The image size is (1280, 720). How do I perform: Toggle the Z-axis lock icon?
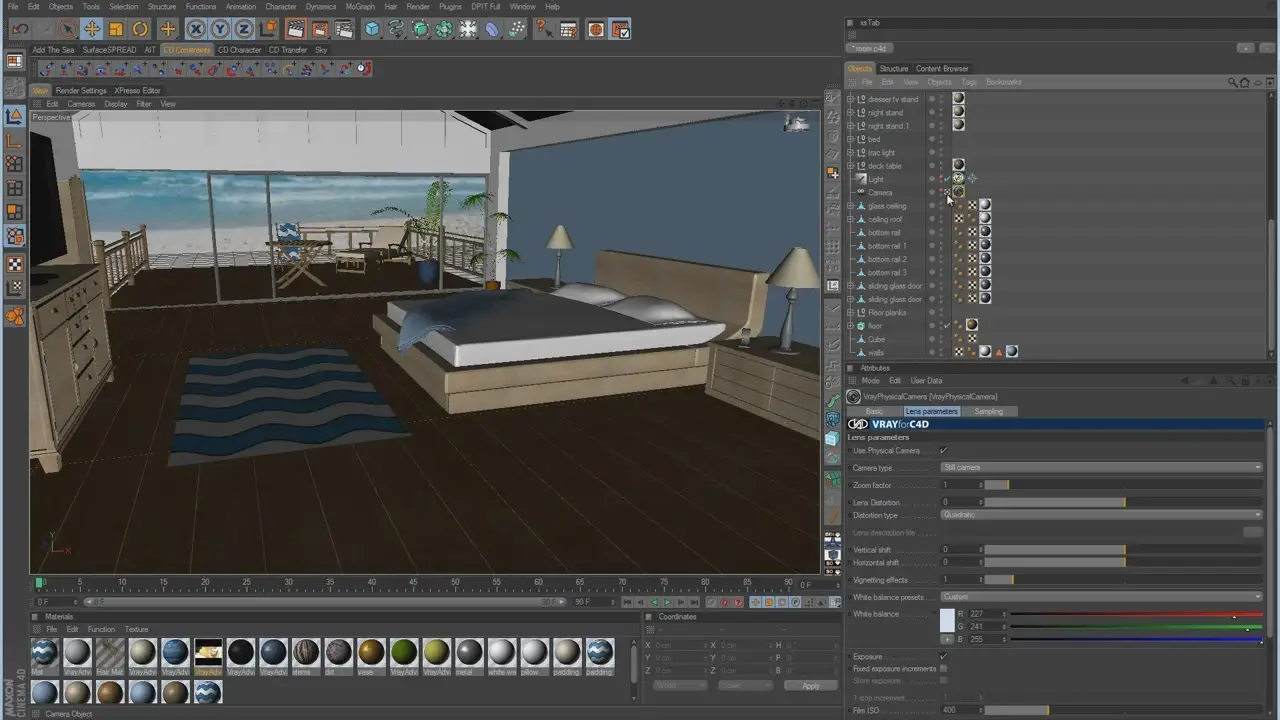244,29
